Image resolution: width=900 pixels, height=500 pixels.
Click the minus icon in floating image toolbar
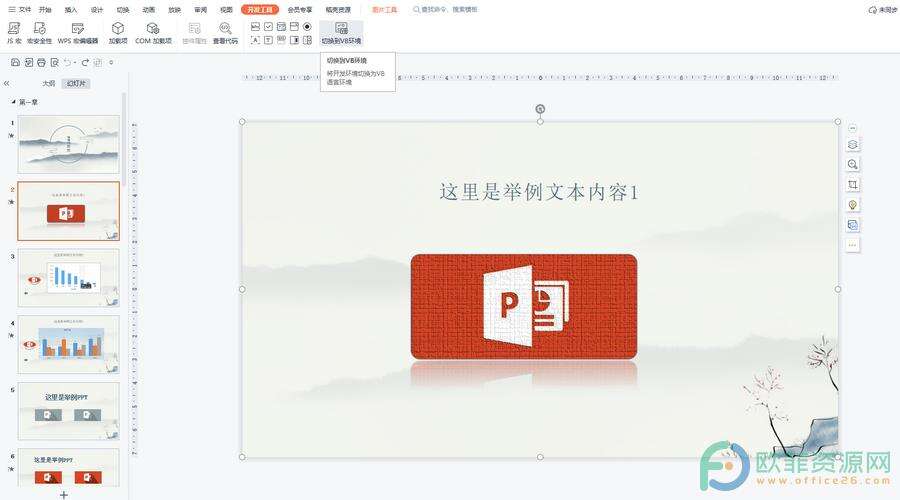pos(852,128)
